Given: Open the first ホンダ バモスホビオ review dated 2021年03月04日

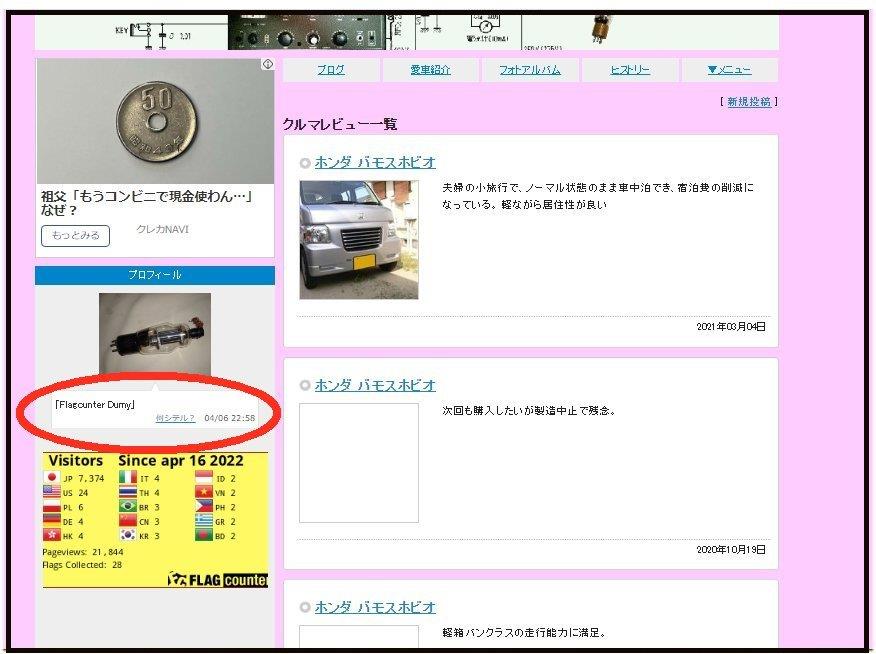Looking at the screenshot, I should (x=375, y=162).
